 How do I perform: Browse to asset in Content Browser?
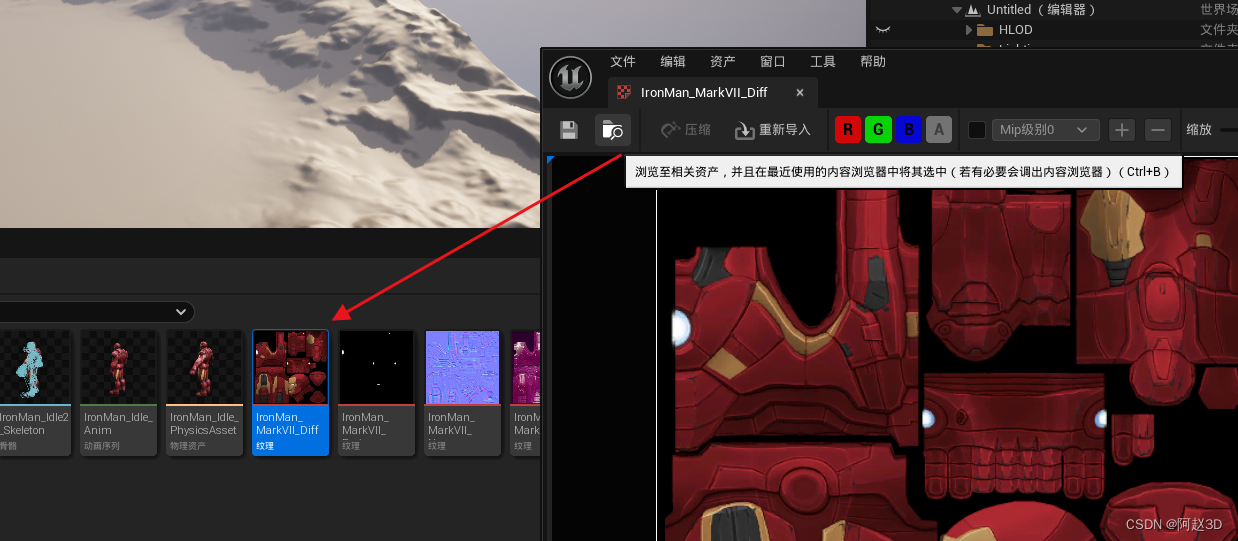tap(613, 130)
